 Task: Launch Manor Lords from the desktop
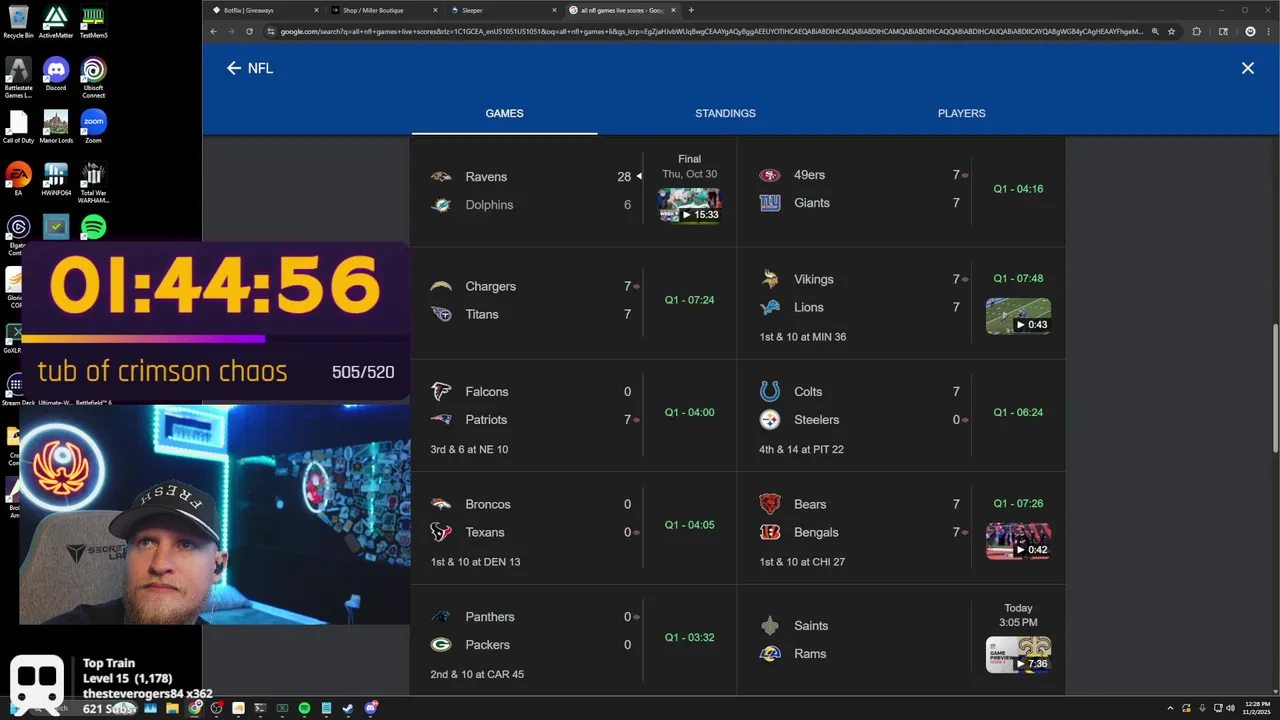56,127
